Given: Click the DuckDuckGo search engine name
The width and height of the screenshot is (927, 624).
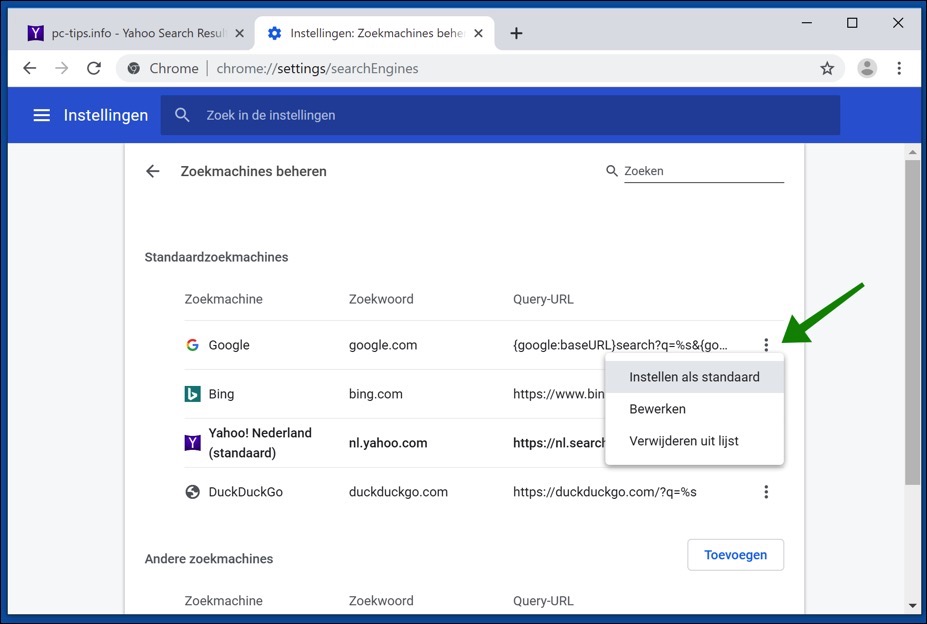Looking at the screenshot, I should click(245, 492).
